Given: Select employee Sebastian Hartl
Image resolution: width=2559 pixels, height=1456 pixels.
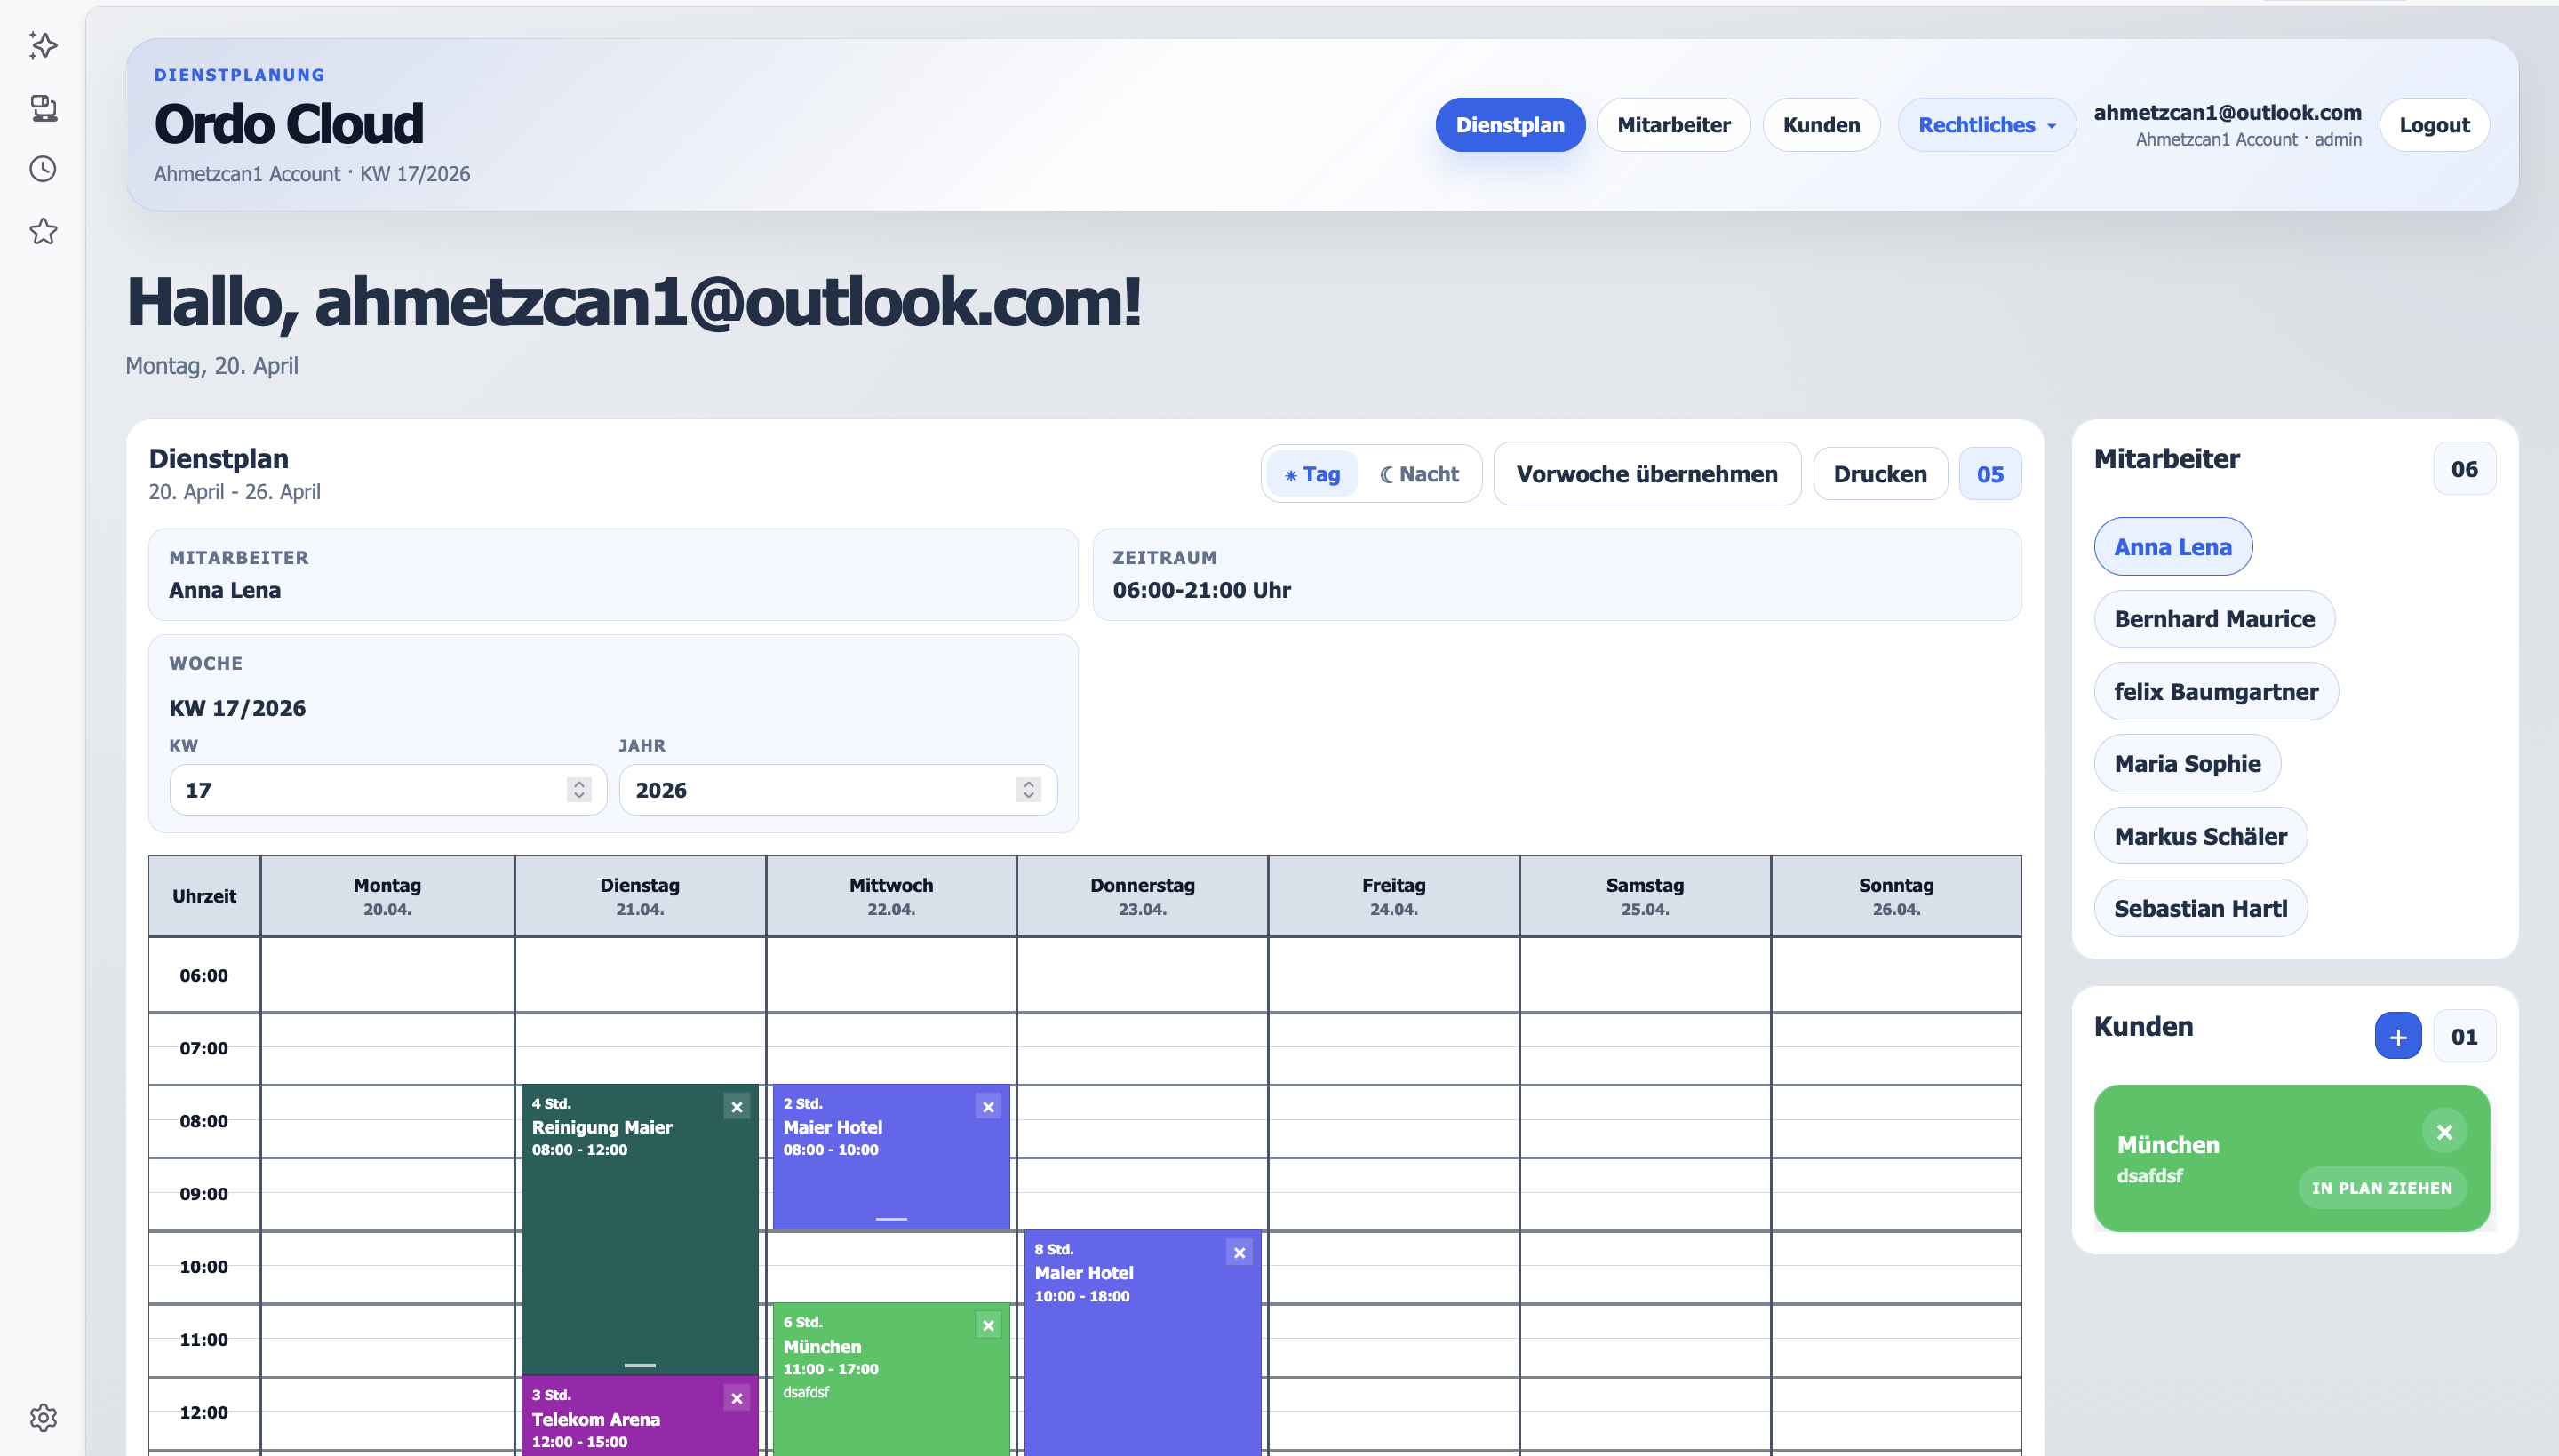Looking at the screenshot, I should (2200, 909).
